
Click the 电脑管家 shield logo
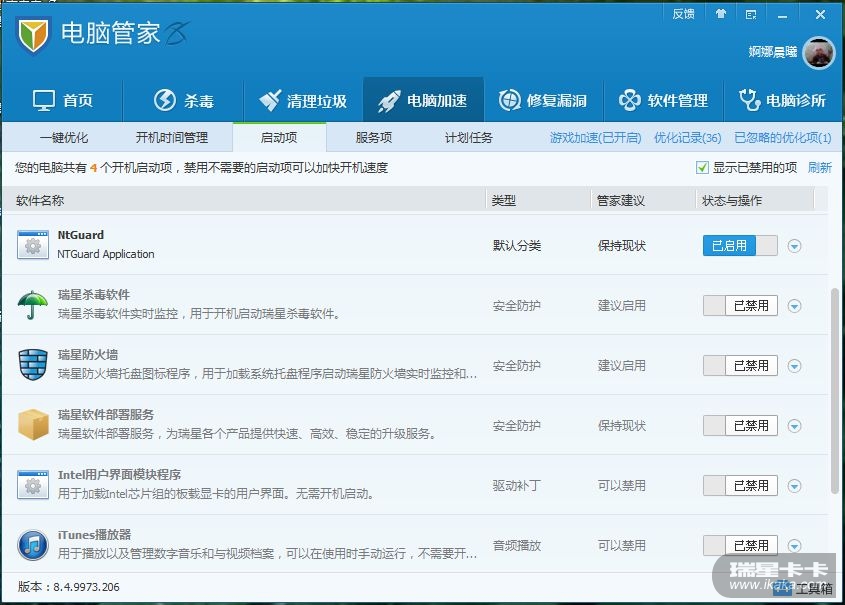[x=33, y=35]
